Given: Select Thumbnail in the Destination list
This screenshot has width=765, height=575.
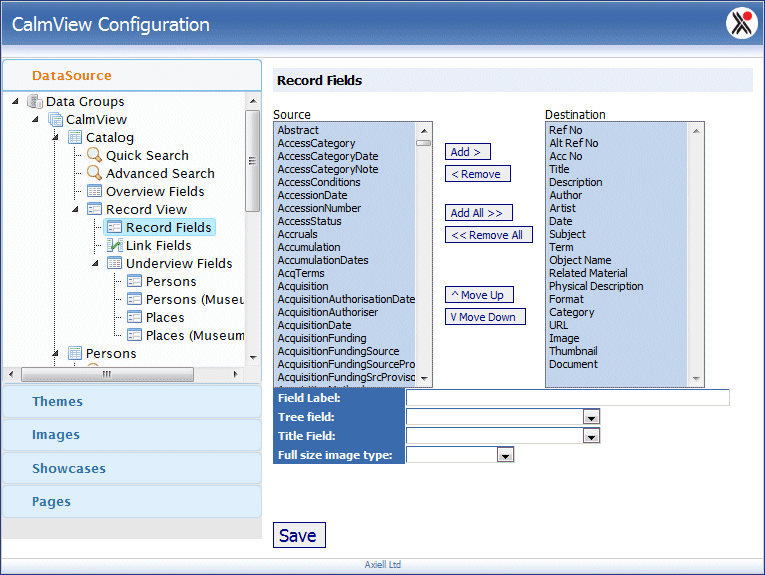Looking at the screenshot, I should pos(573,351).
